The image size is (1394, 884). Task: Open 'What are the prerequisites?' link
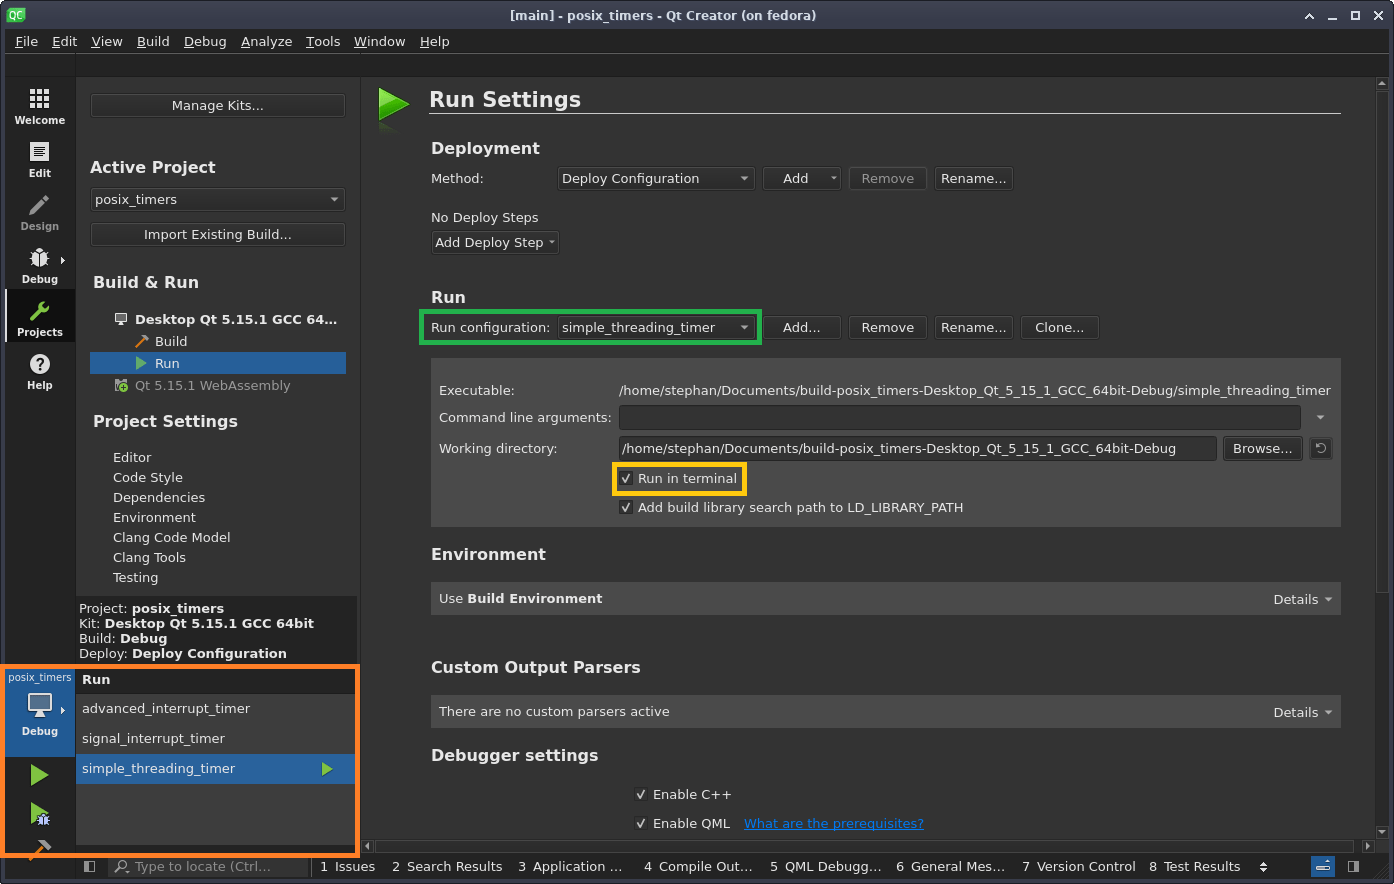pos(833,824)
